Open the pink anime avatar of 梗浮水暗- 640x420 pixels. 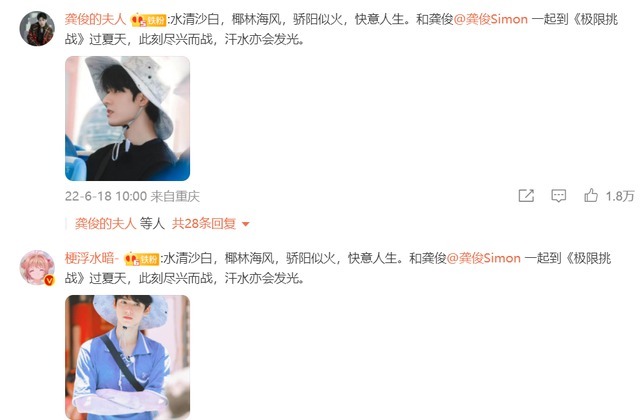point(37,268)
